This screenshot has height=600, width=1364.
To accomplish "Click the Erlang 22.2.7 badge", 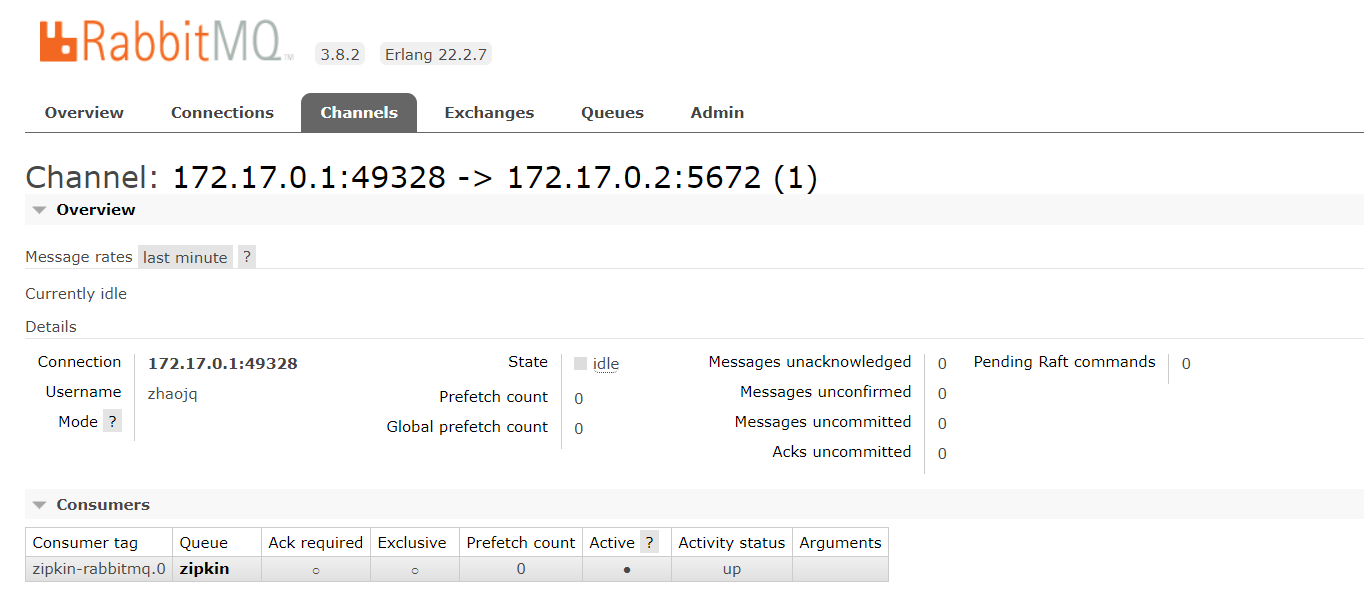I will (435, 54).
